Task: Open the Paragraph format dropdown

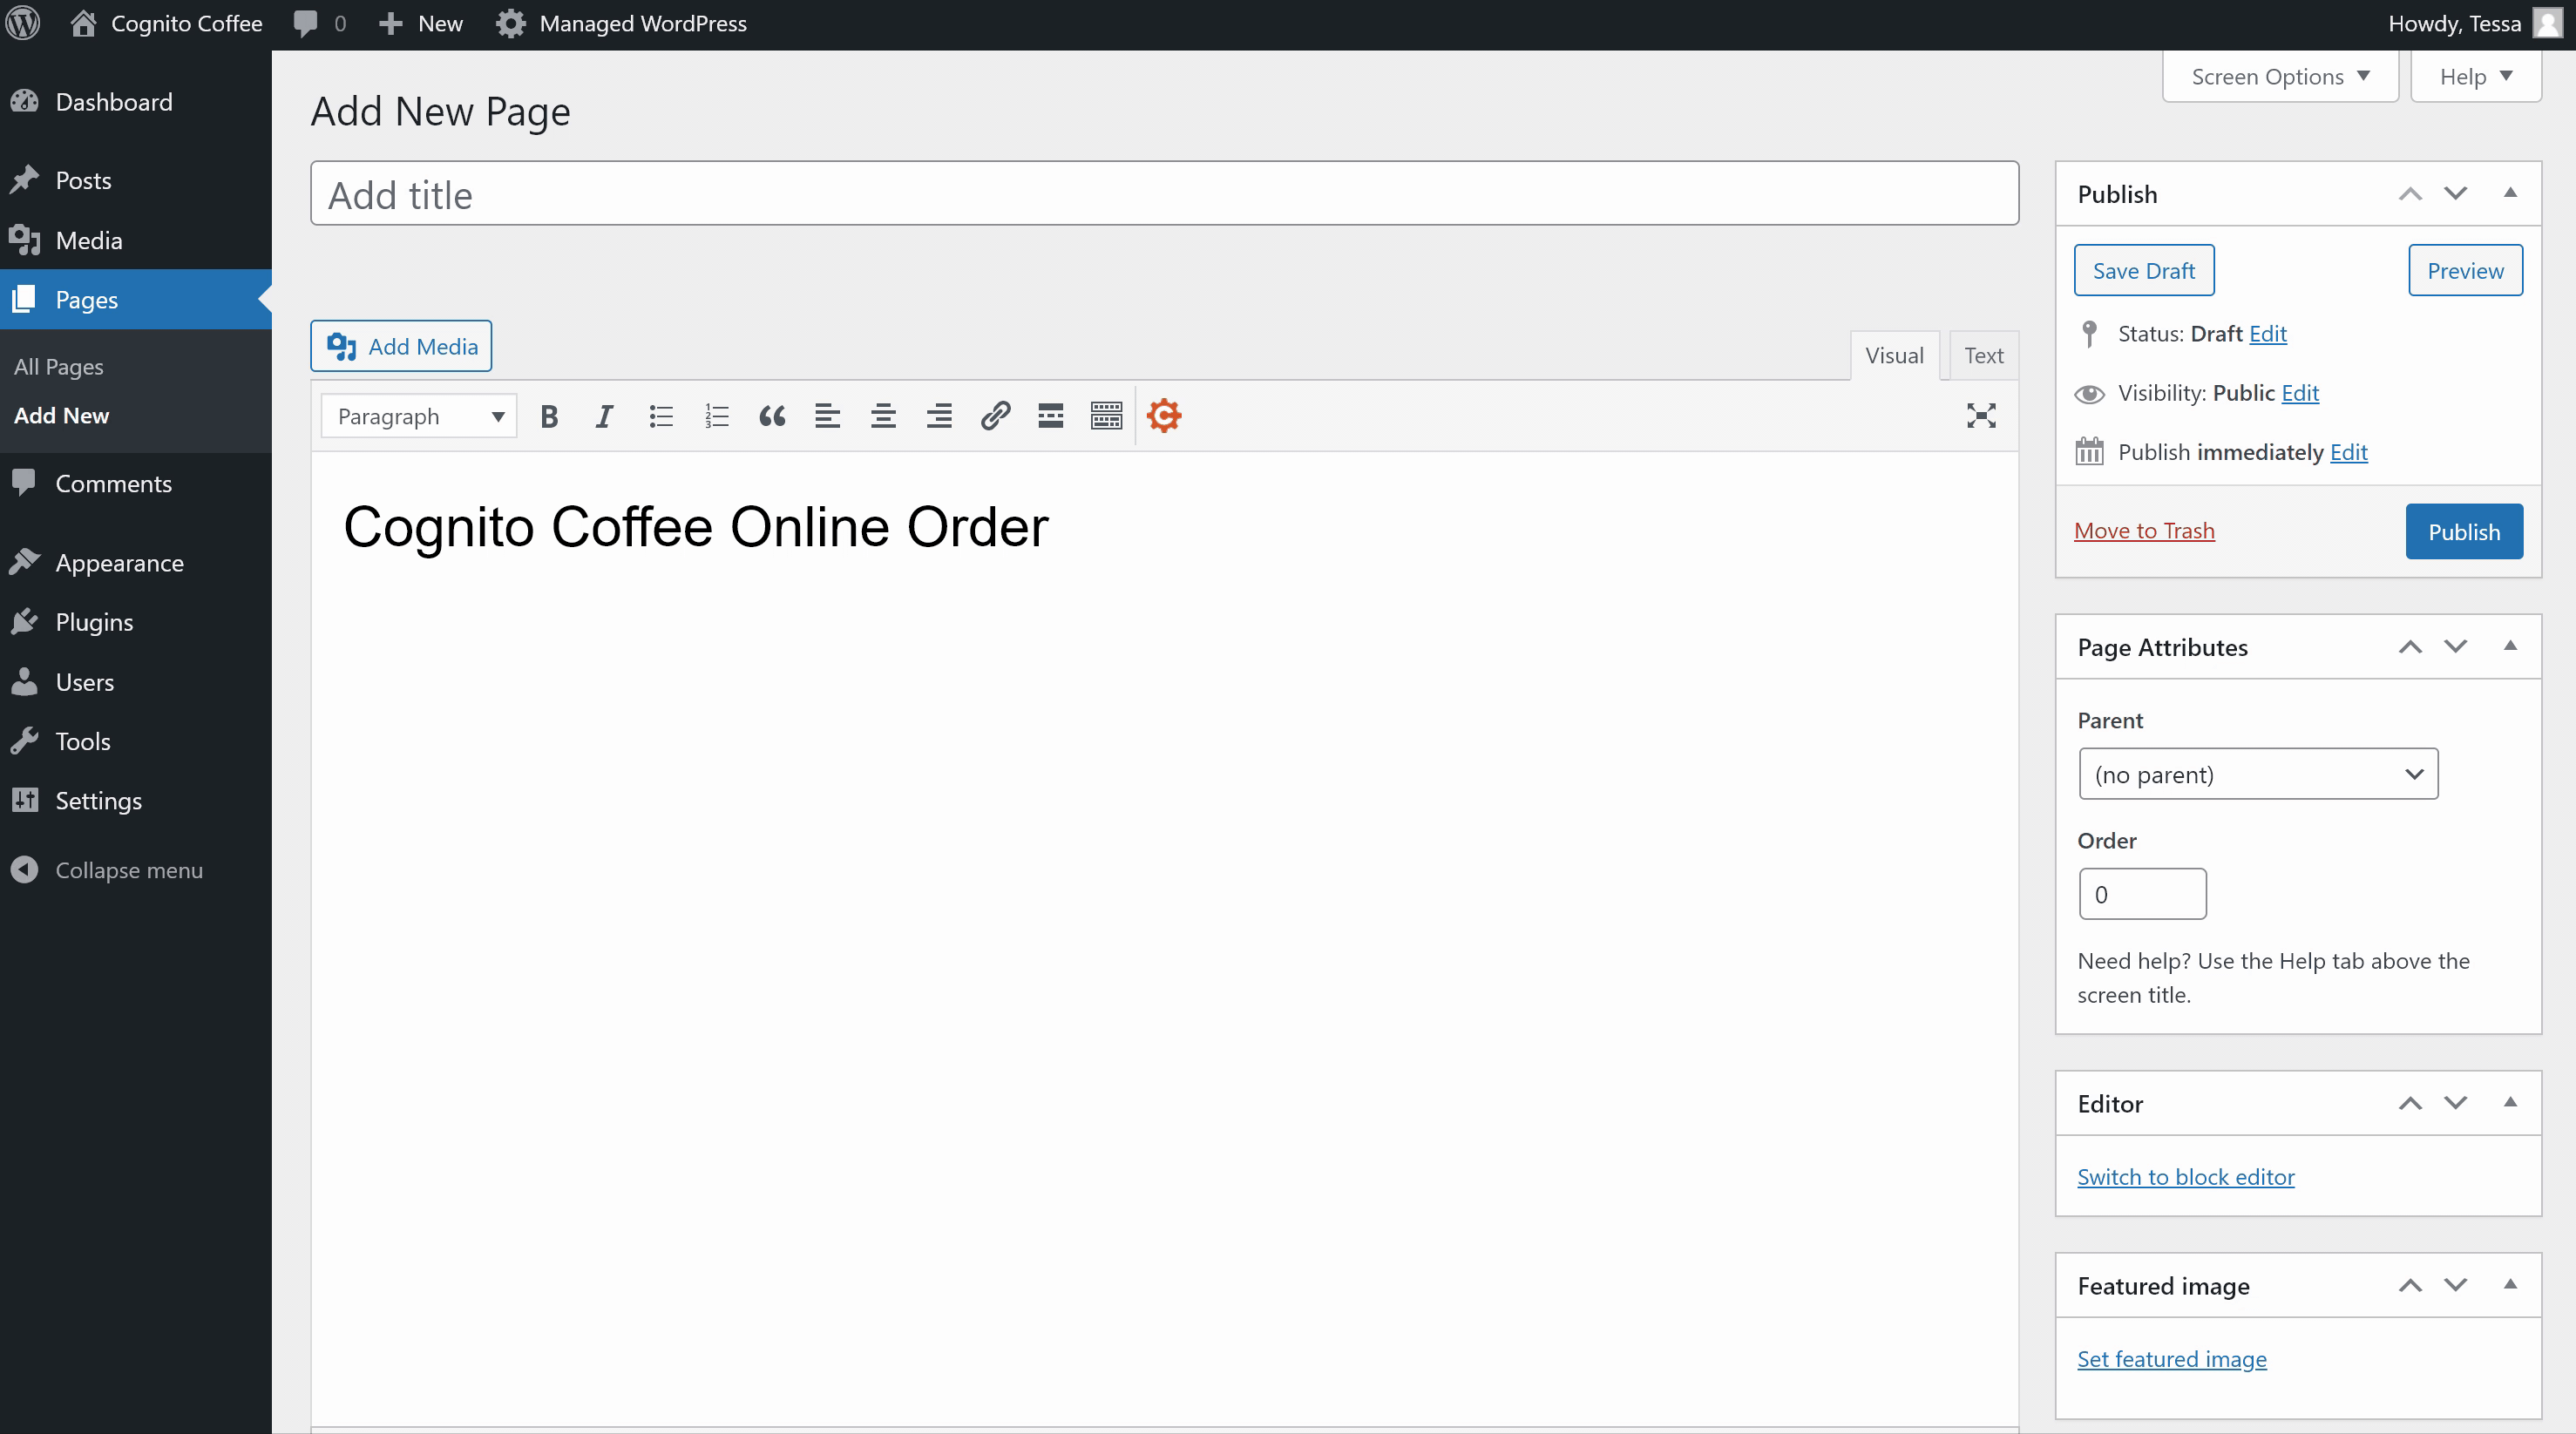Action: (x=419, y=416)
